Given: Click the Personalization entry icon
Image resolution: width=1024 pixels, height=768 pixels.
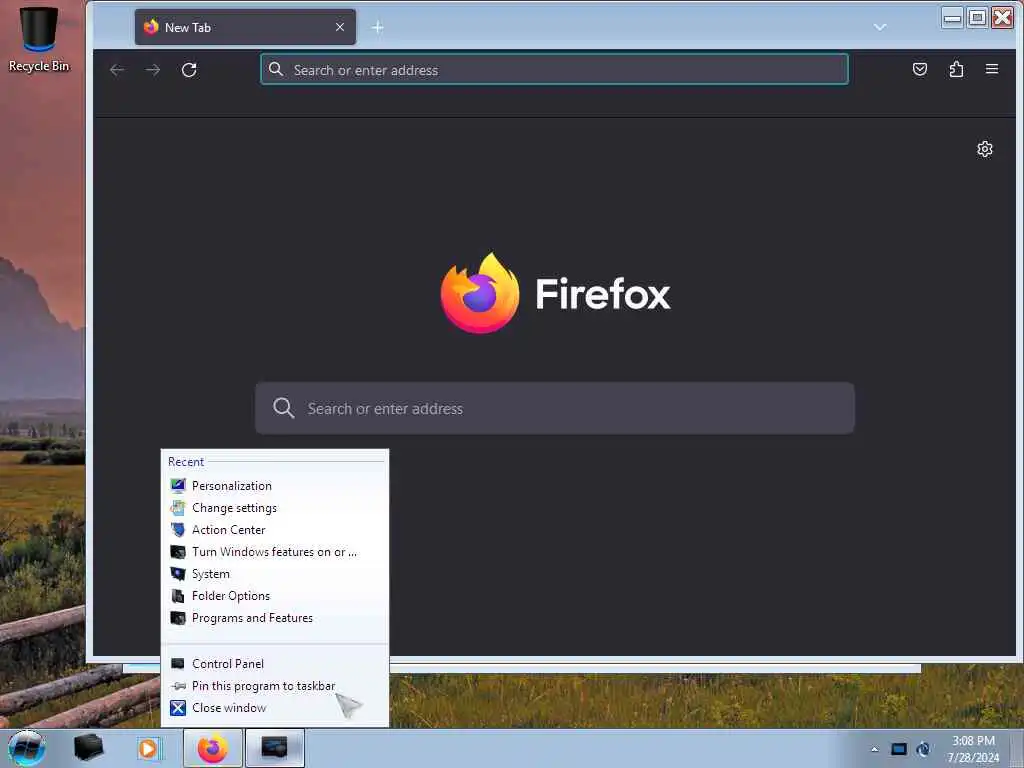Looking at the screenshot, I should (178, 485).
